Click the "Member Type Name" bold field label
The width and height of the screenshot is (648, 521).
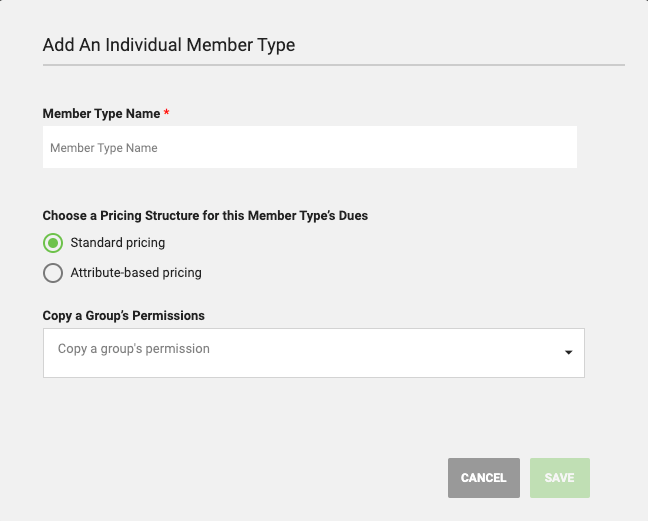(101, 114)
